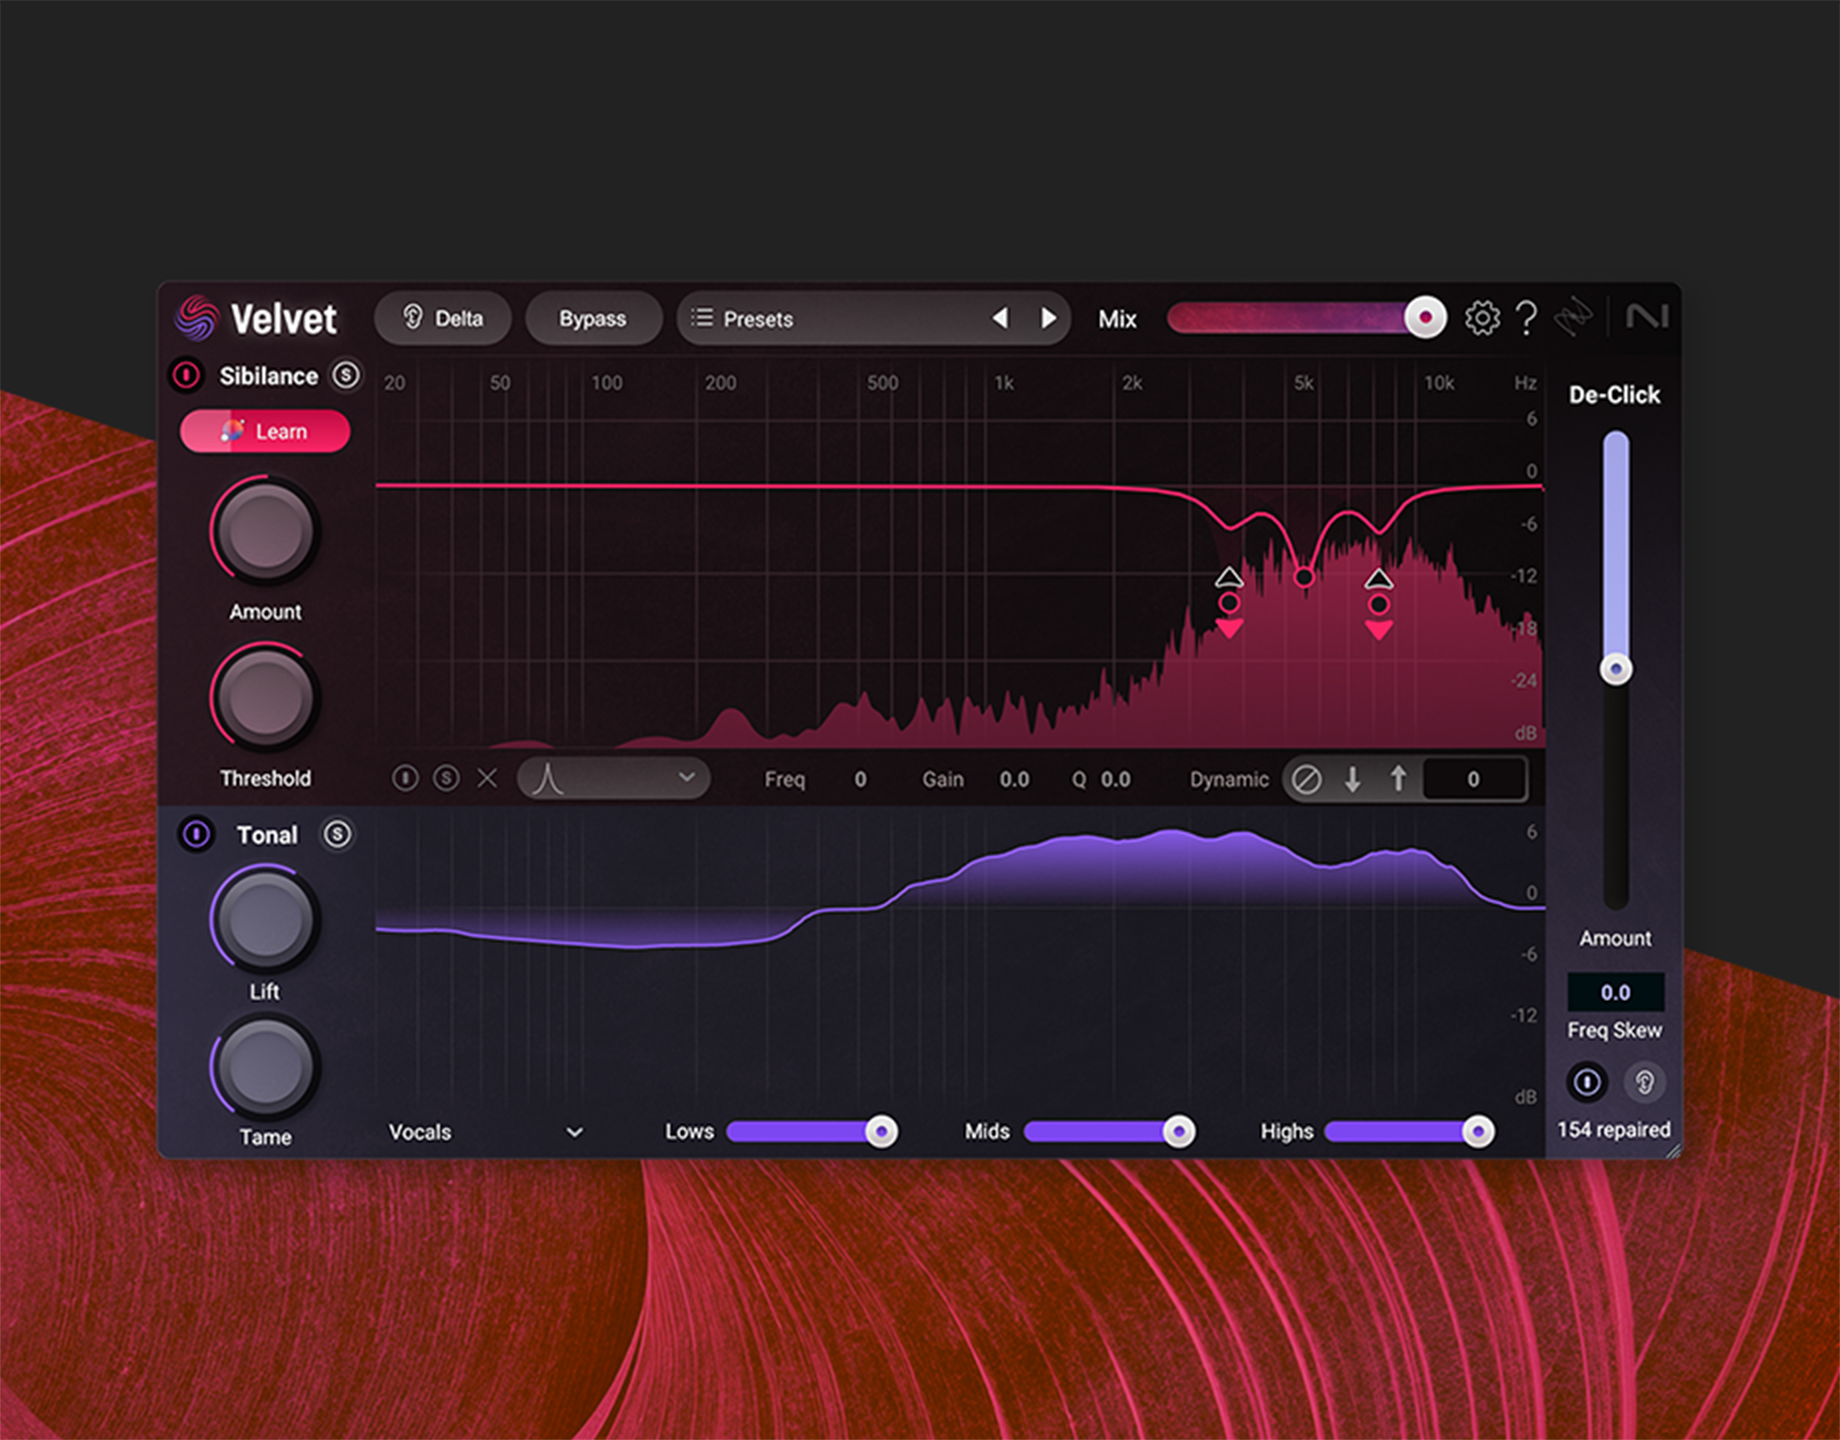The width and height of the screenshot is (1840, 1440).
Task: Solo the Tonal module
Action: [337, 834]
